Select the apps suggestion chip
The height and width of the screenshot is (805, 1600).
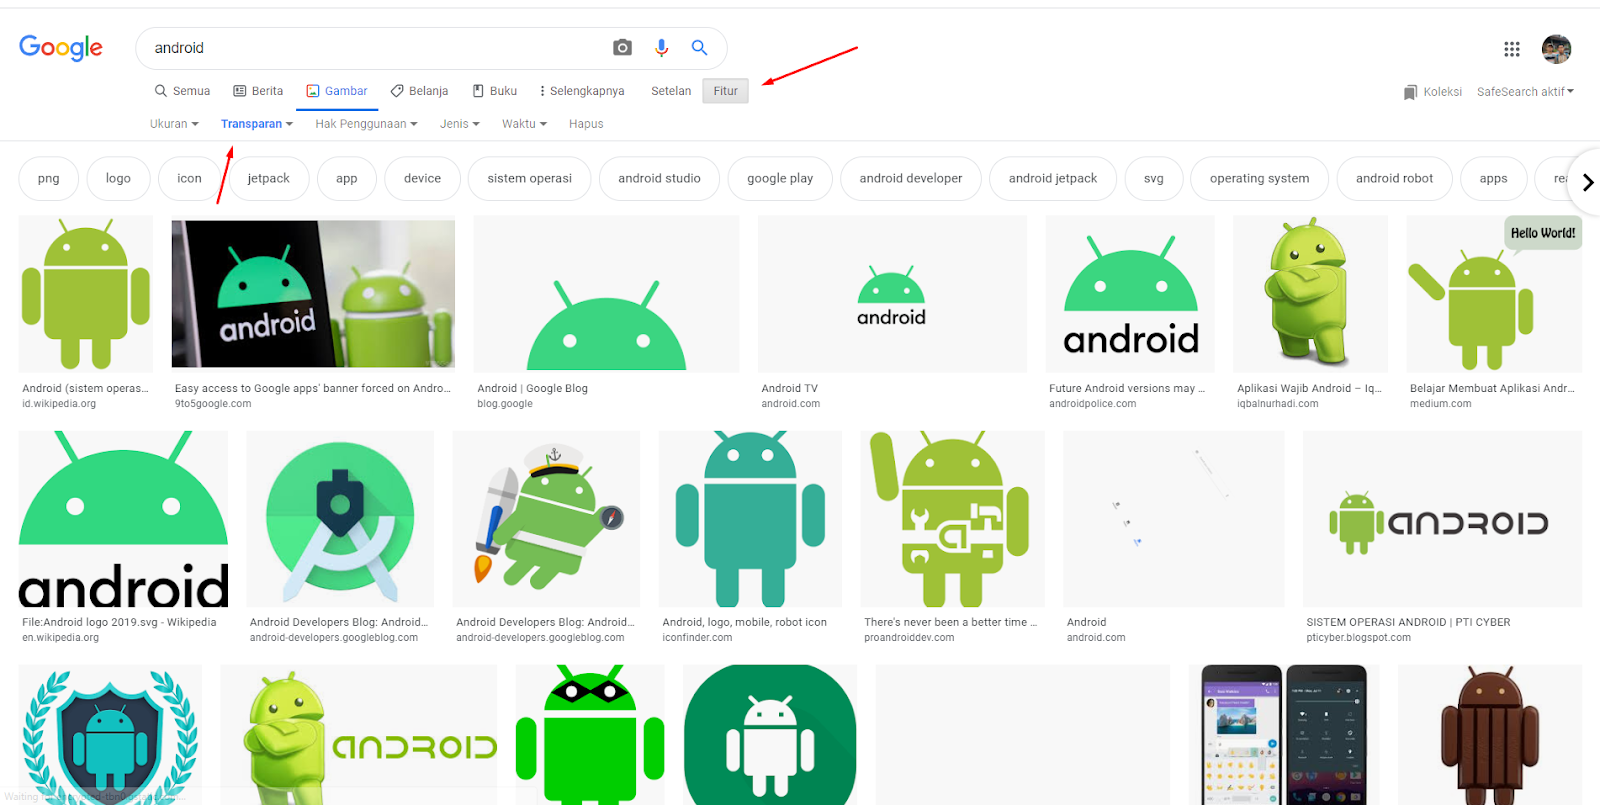click(x=1493, y=179)
